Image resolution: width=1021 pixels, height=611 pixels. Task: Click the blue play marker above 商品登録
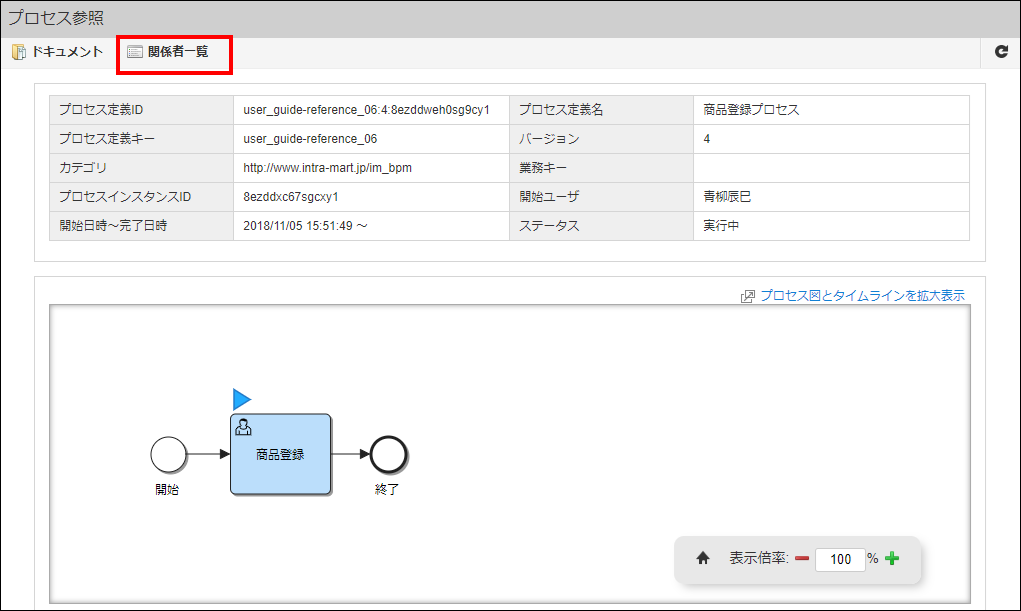pyautogui.click(x=241, y=399)
